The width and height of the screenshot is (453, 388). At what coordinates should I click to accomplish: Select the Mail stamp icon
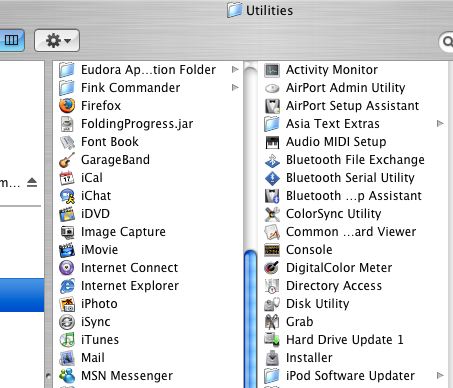(67, 358)
